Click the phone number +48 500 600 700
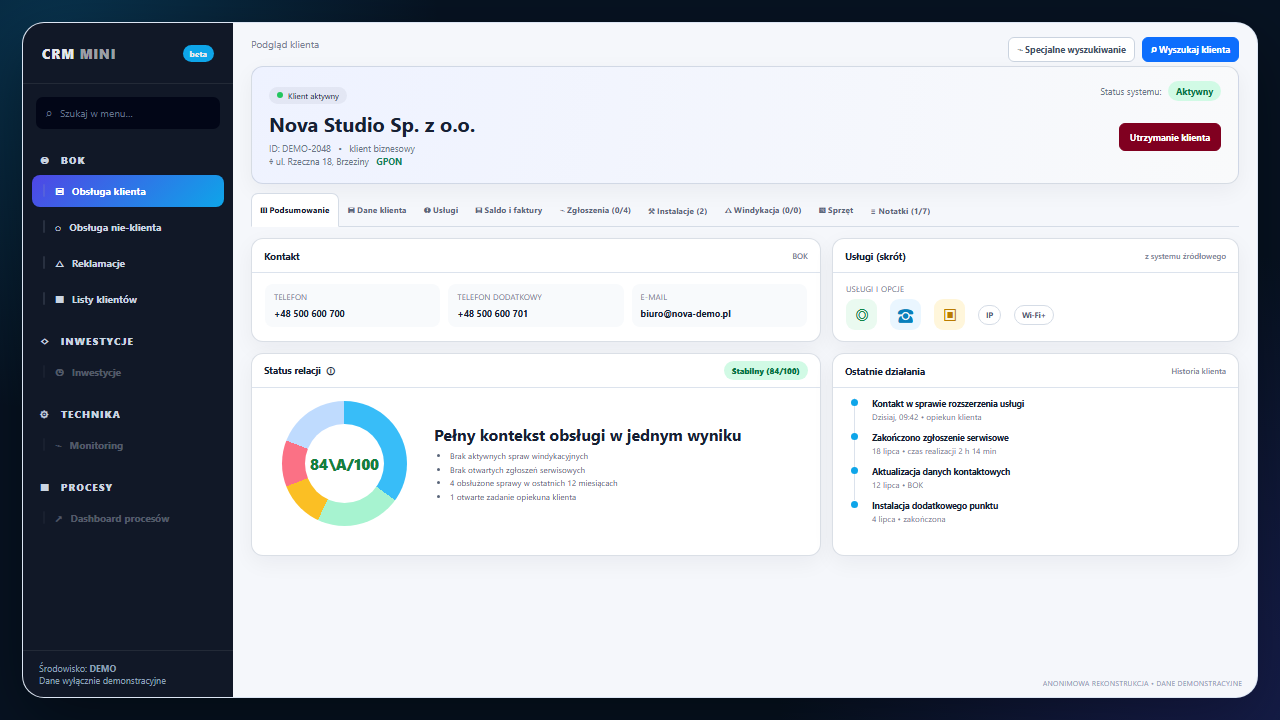This screenshot has width=1280, height=720. 310,313
